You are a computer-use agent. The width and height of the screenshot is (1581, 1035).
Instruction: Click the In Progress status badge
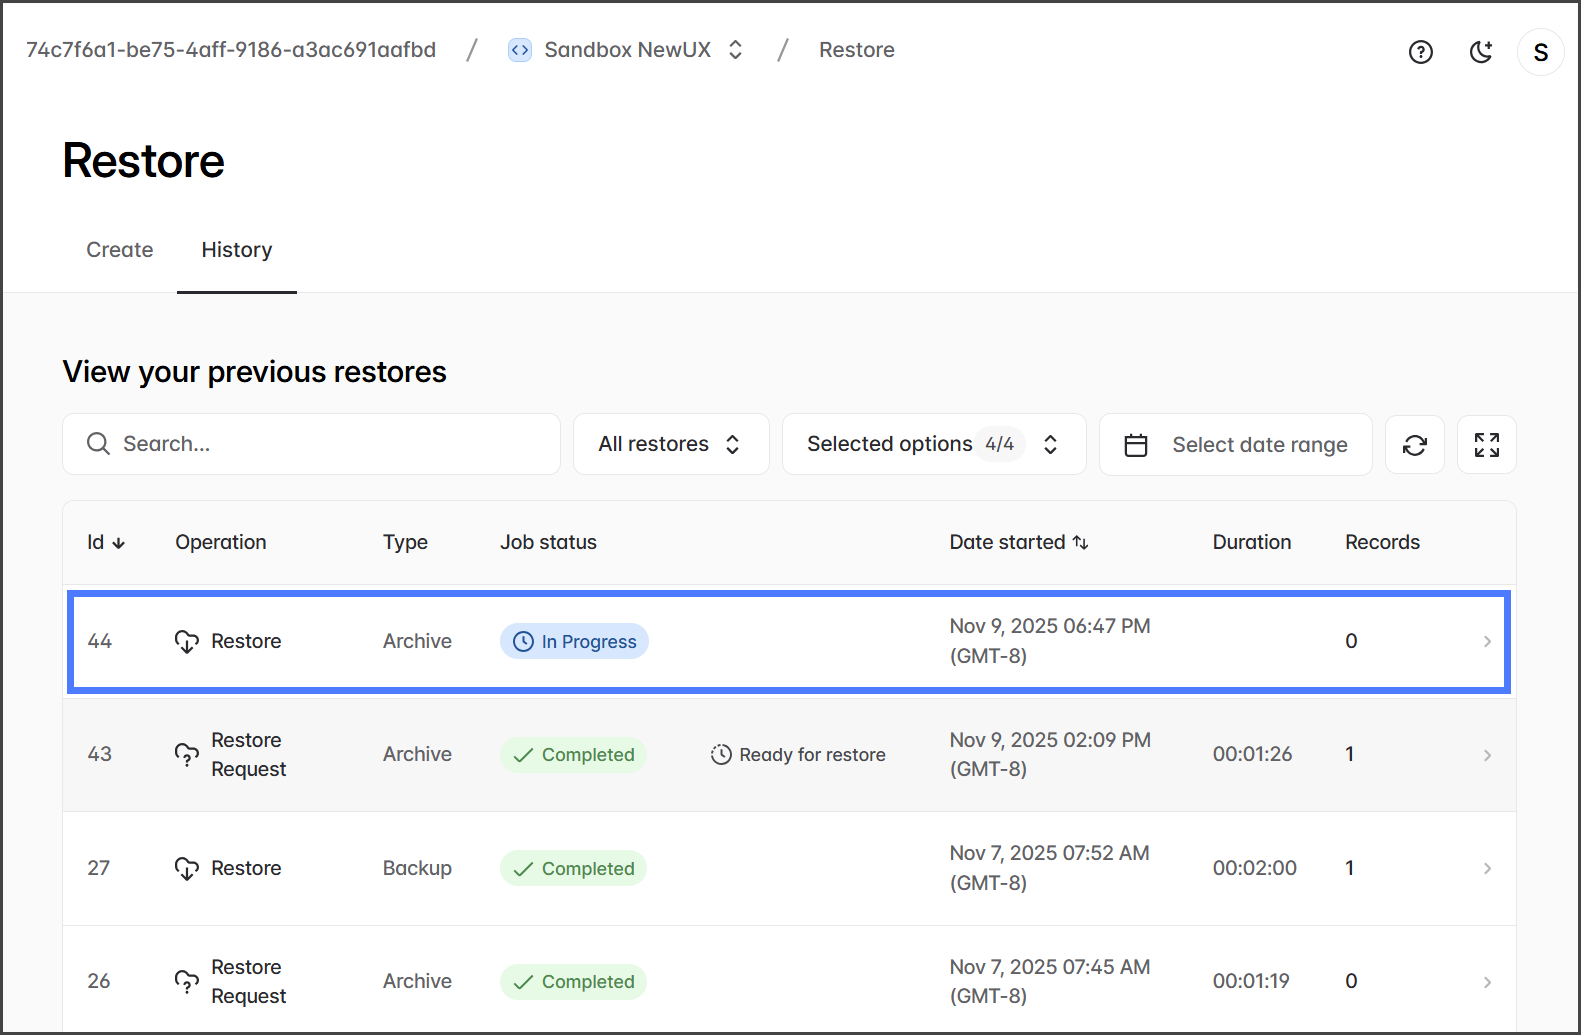(x=574, y=642)
